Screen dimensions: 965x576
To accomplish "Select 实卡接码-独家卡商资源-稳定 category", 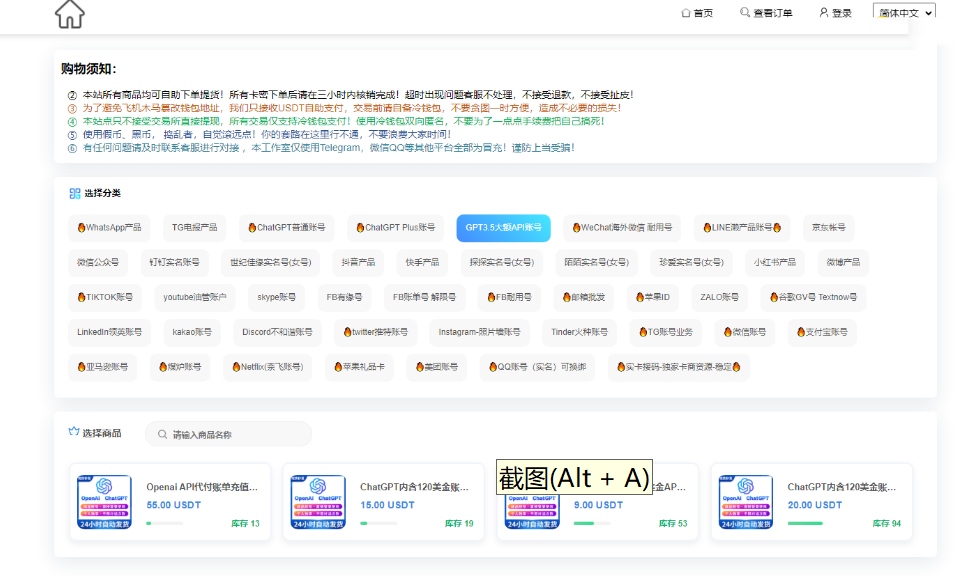I will pos(679,368).
